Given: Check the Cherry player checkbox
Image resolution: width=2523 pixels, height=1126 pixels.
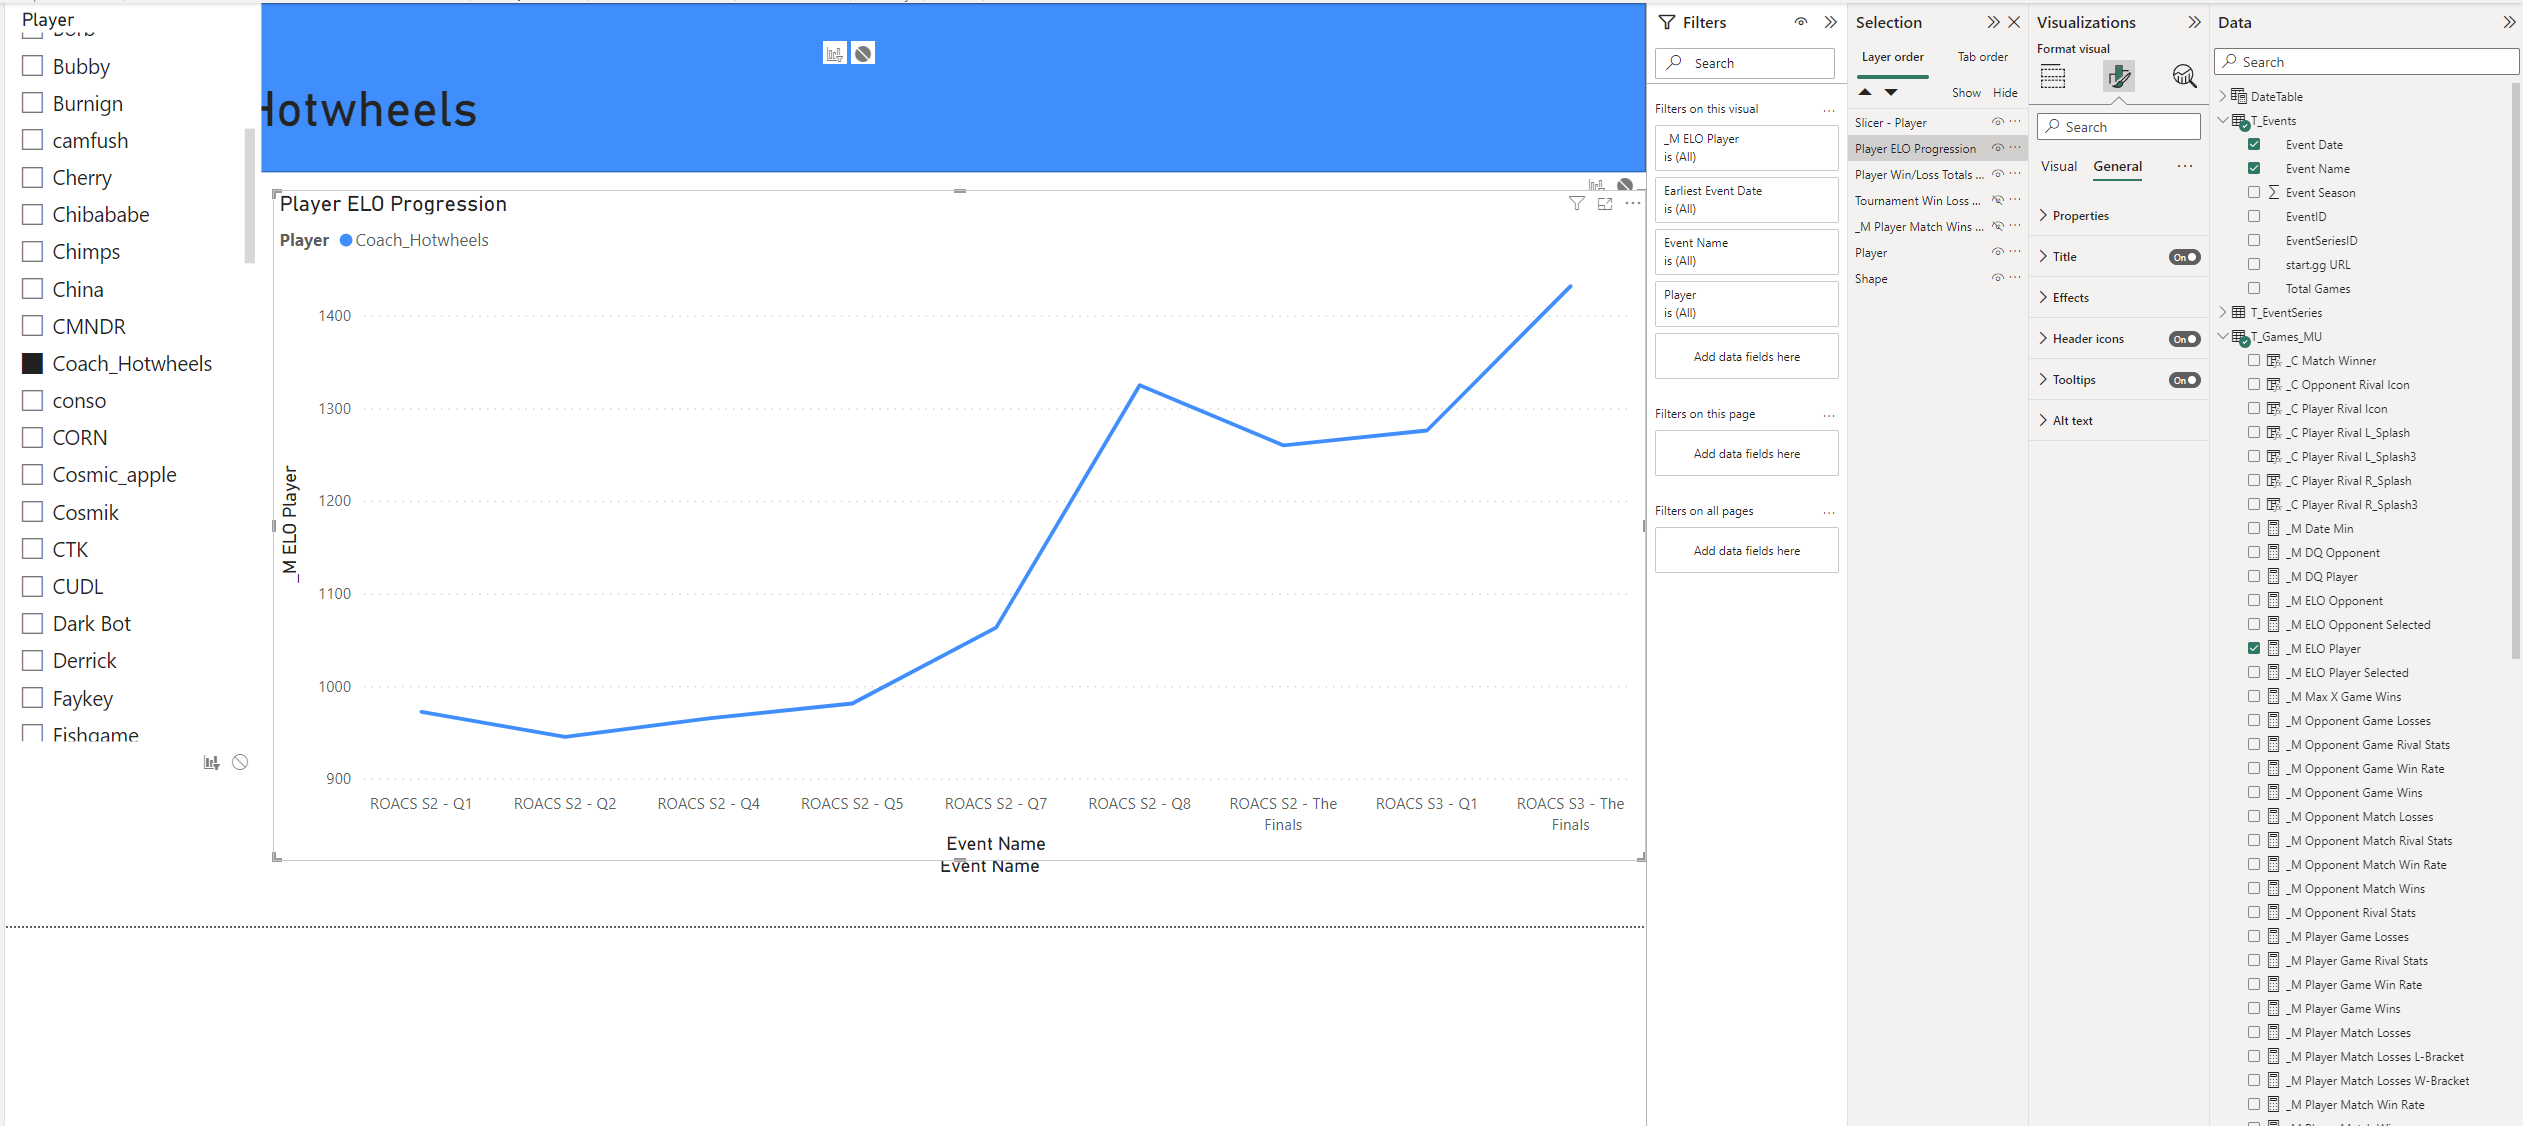Looking at the screenshot, I should click(33, 177).
